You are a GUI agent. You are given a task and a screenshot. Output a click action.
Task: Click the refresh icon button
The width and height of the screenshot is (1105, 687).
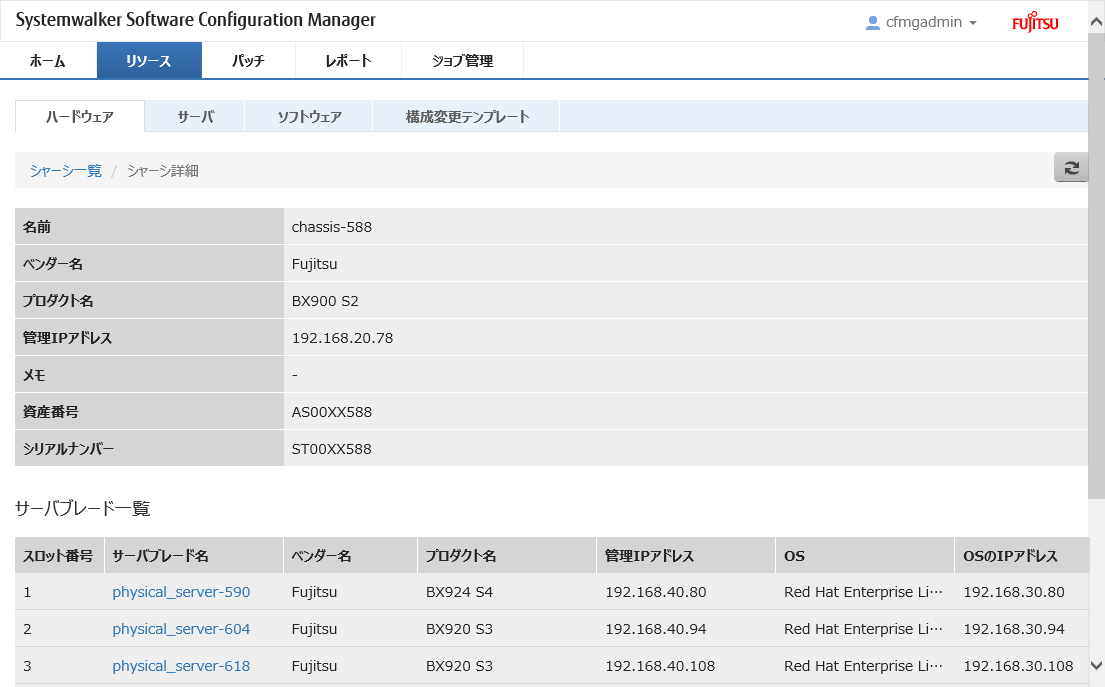(x=1071, y=168)
